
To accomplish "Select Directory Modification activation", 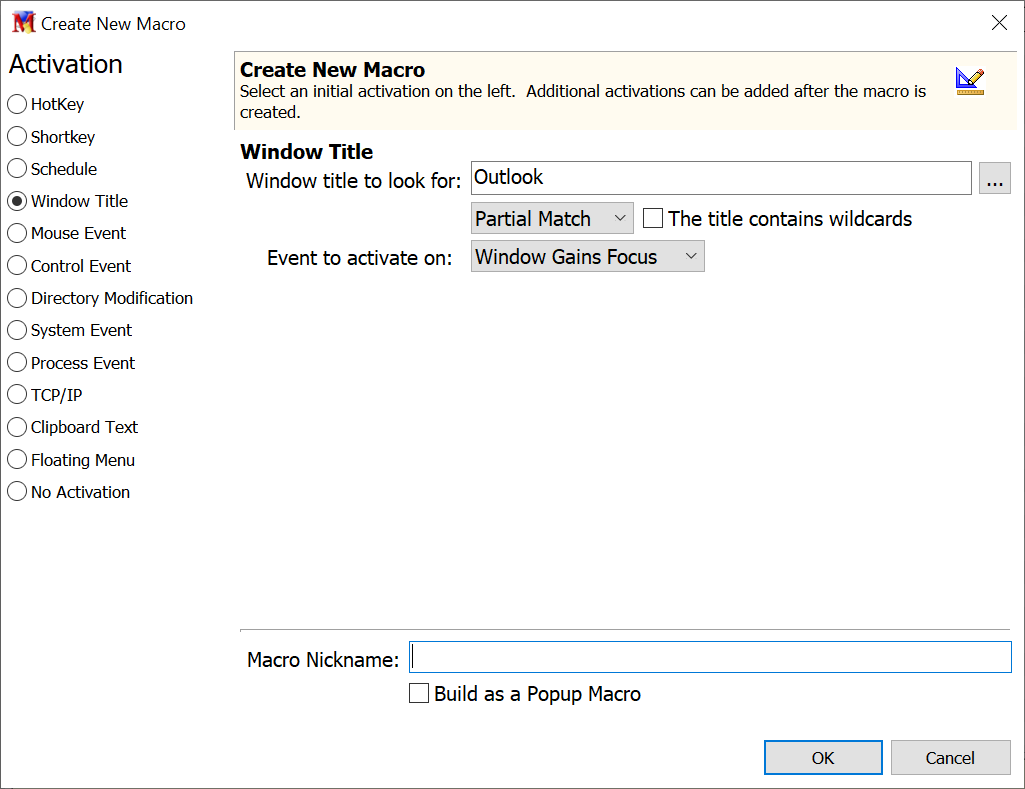I will tap(17, 298).
